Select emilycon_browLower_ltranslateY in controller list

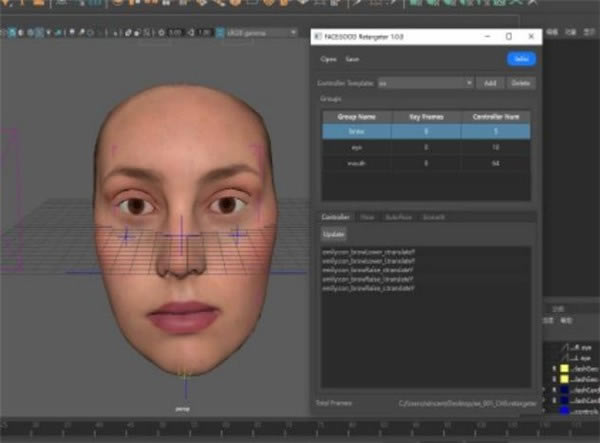point(368,261)
